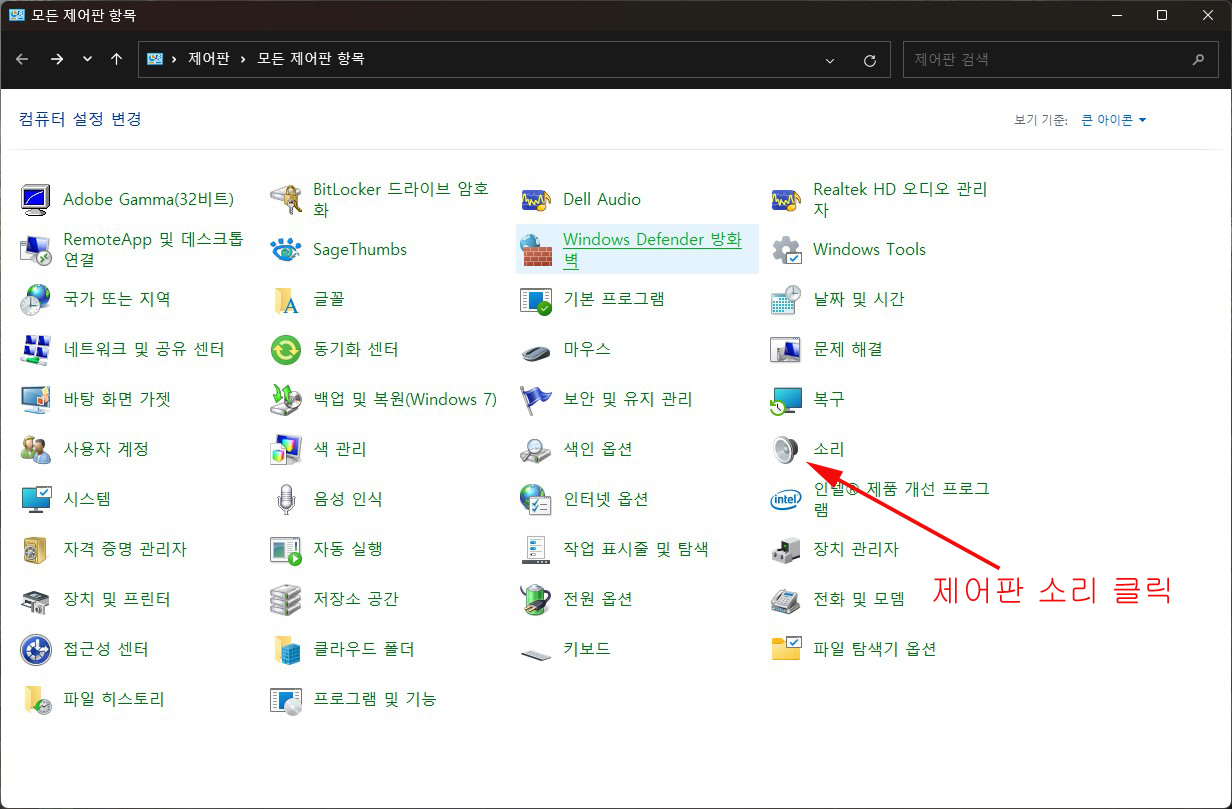Image resolution: width=1232 pixels, height=809 pixels.
Task: Open the 키보드 text link
Action: 587,649
